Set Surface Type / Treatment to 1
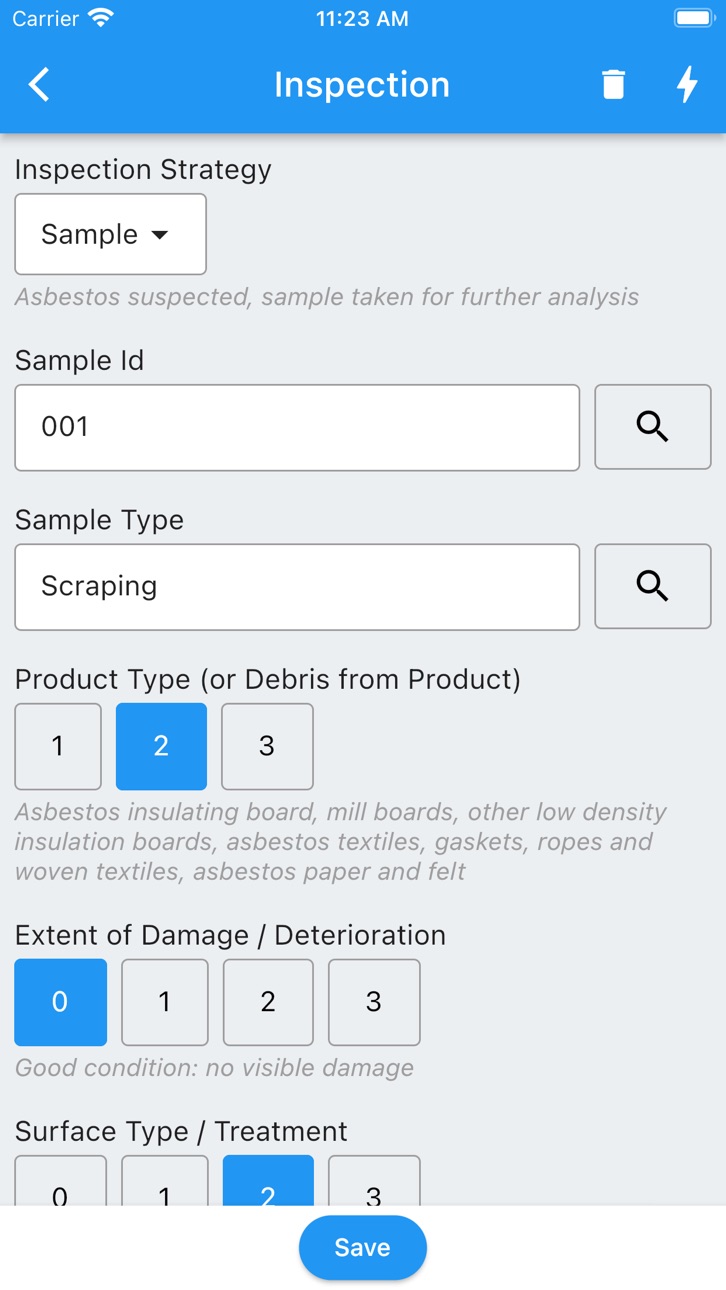 [x=165, y=1181]
